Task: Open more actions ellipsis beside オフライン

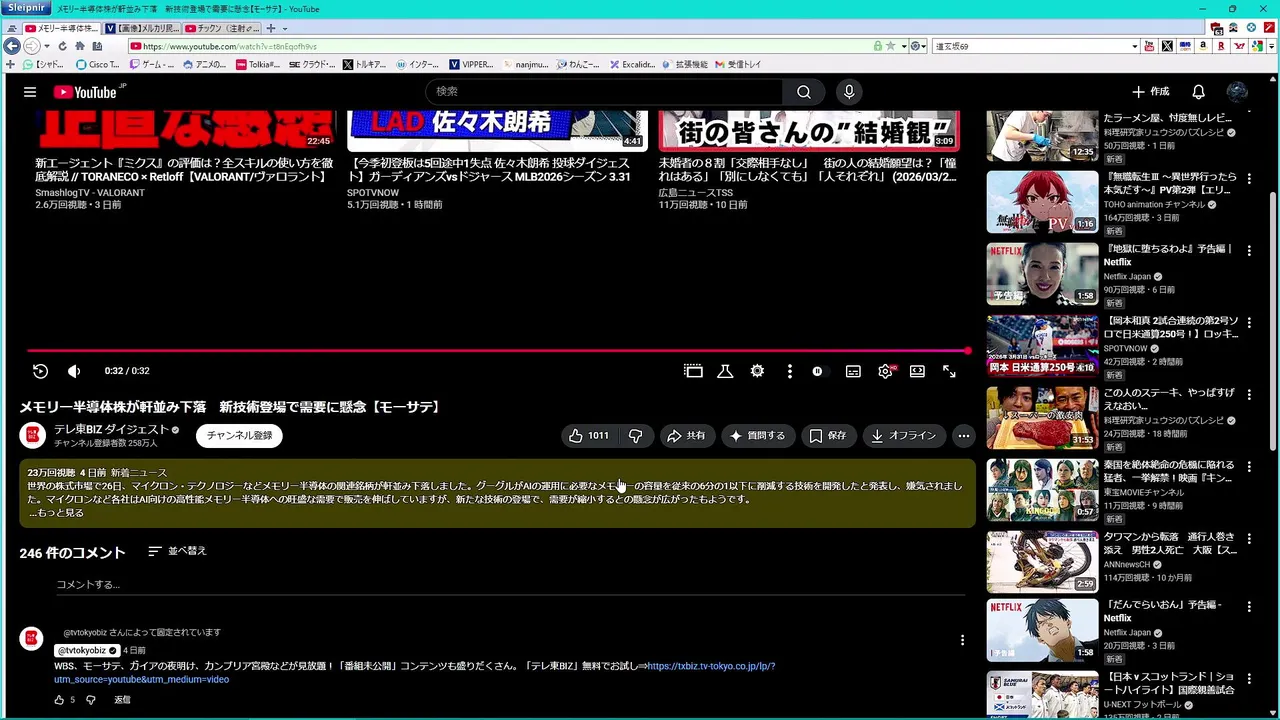Action: click(963, 436)
